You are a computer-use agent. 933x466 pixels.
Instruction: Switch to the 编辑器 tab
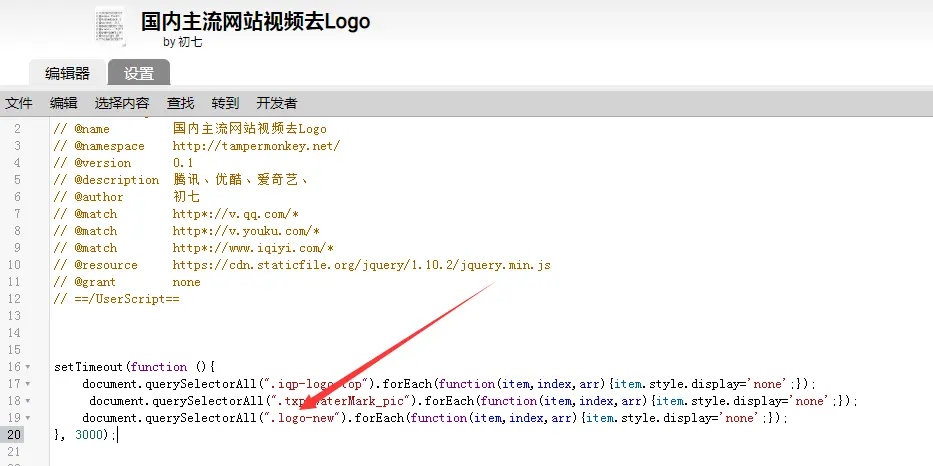[x=67, y=73]
